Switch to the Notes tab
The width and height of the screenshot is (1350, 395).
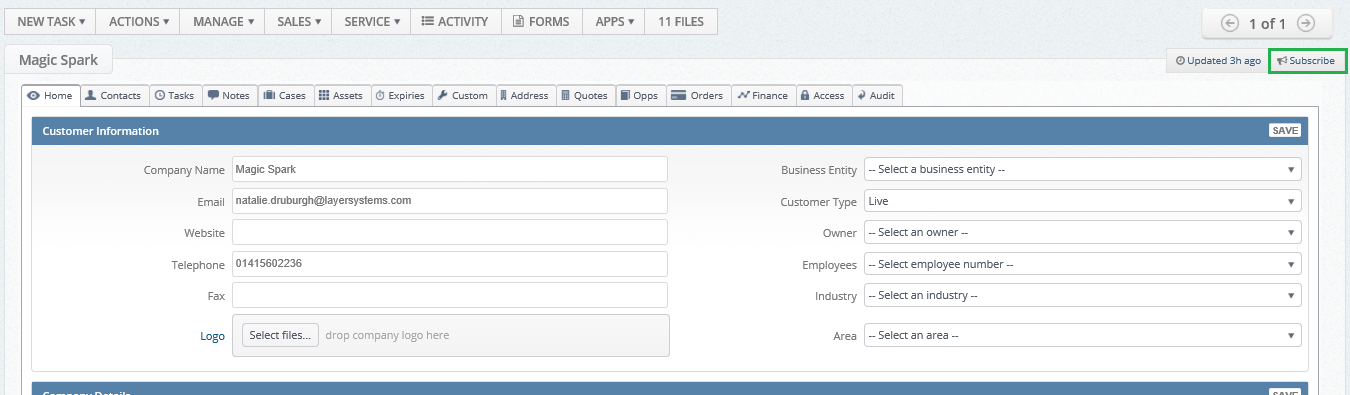click(x=229, y=95)
